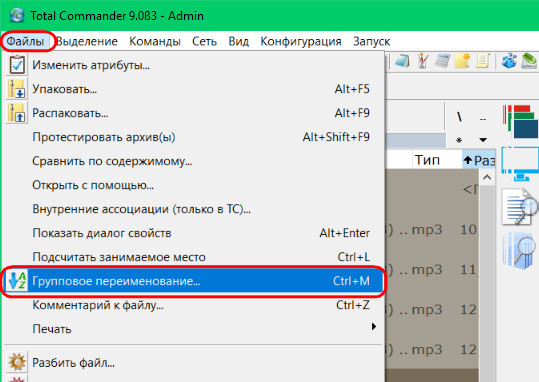Click the green drive icon in the toolbar
The image size is (539, 382).
[529, 61]
